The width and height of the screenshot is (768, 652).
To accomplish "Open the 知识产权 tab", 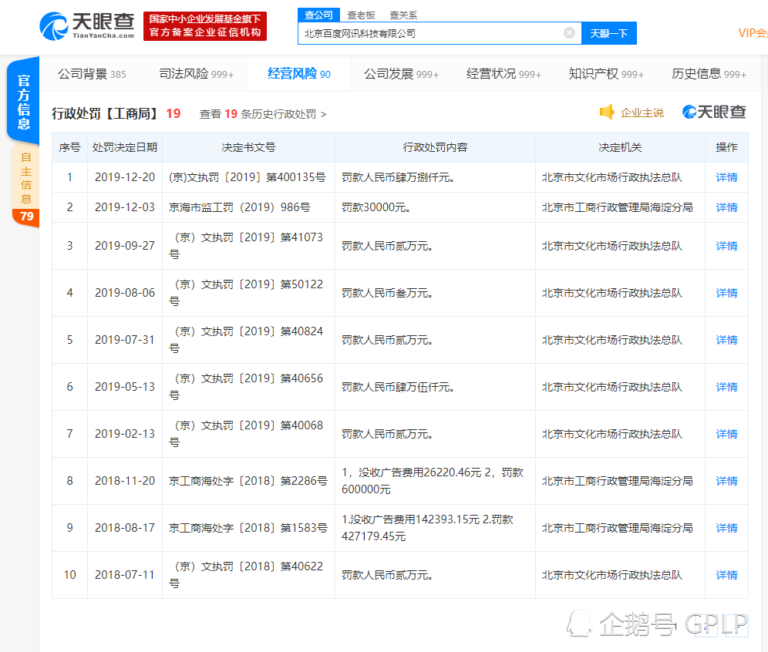I will 606,74.
